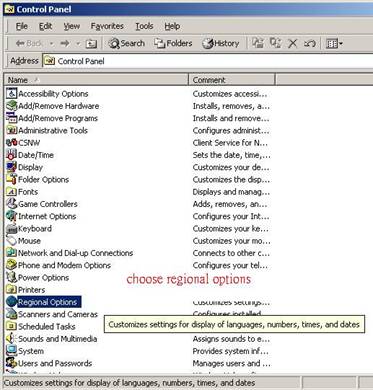Open the Fonts folder icon
The image size is (373, 390).
pos(12,192)
